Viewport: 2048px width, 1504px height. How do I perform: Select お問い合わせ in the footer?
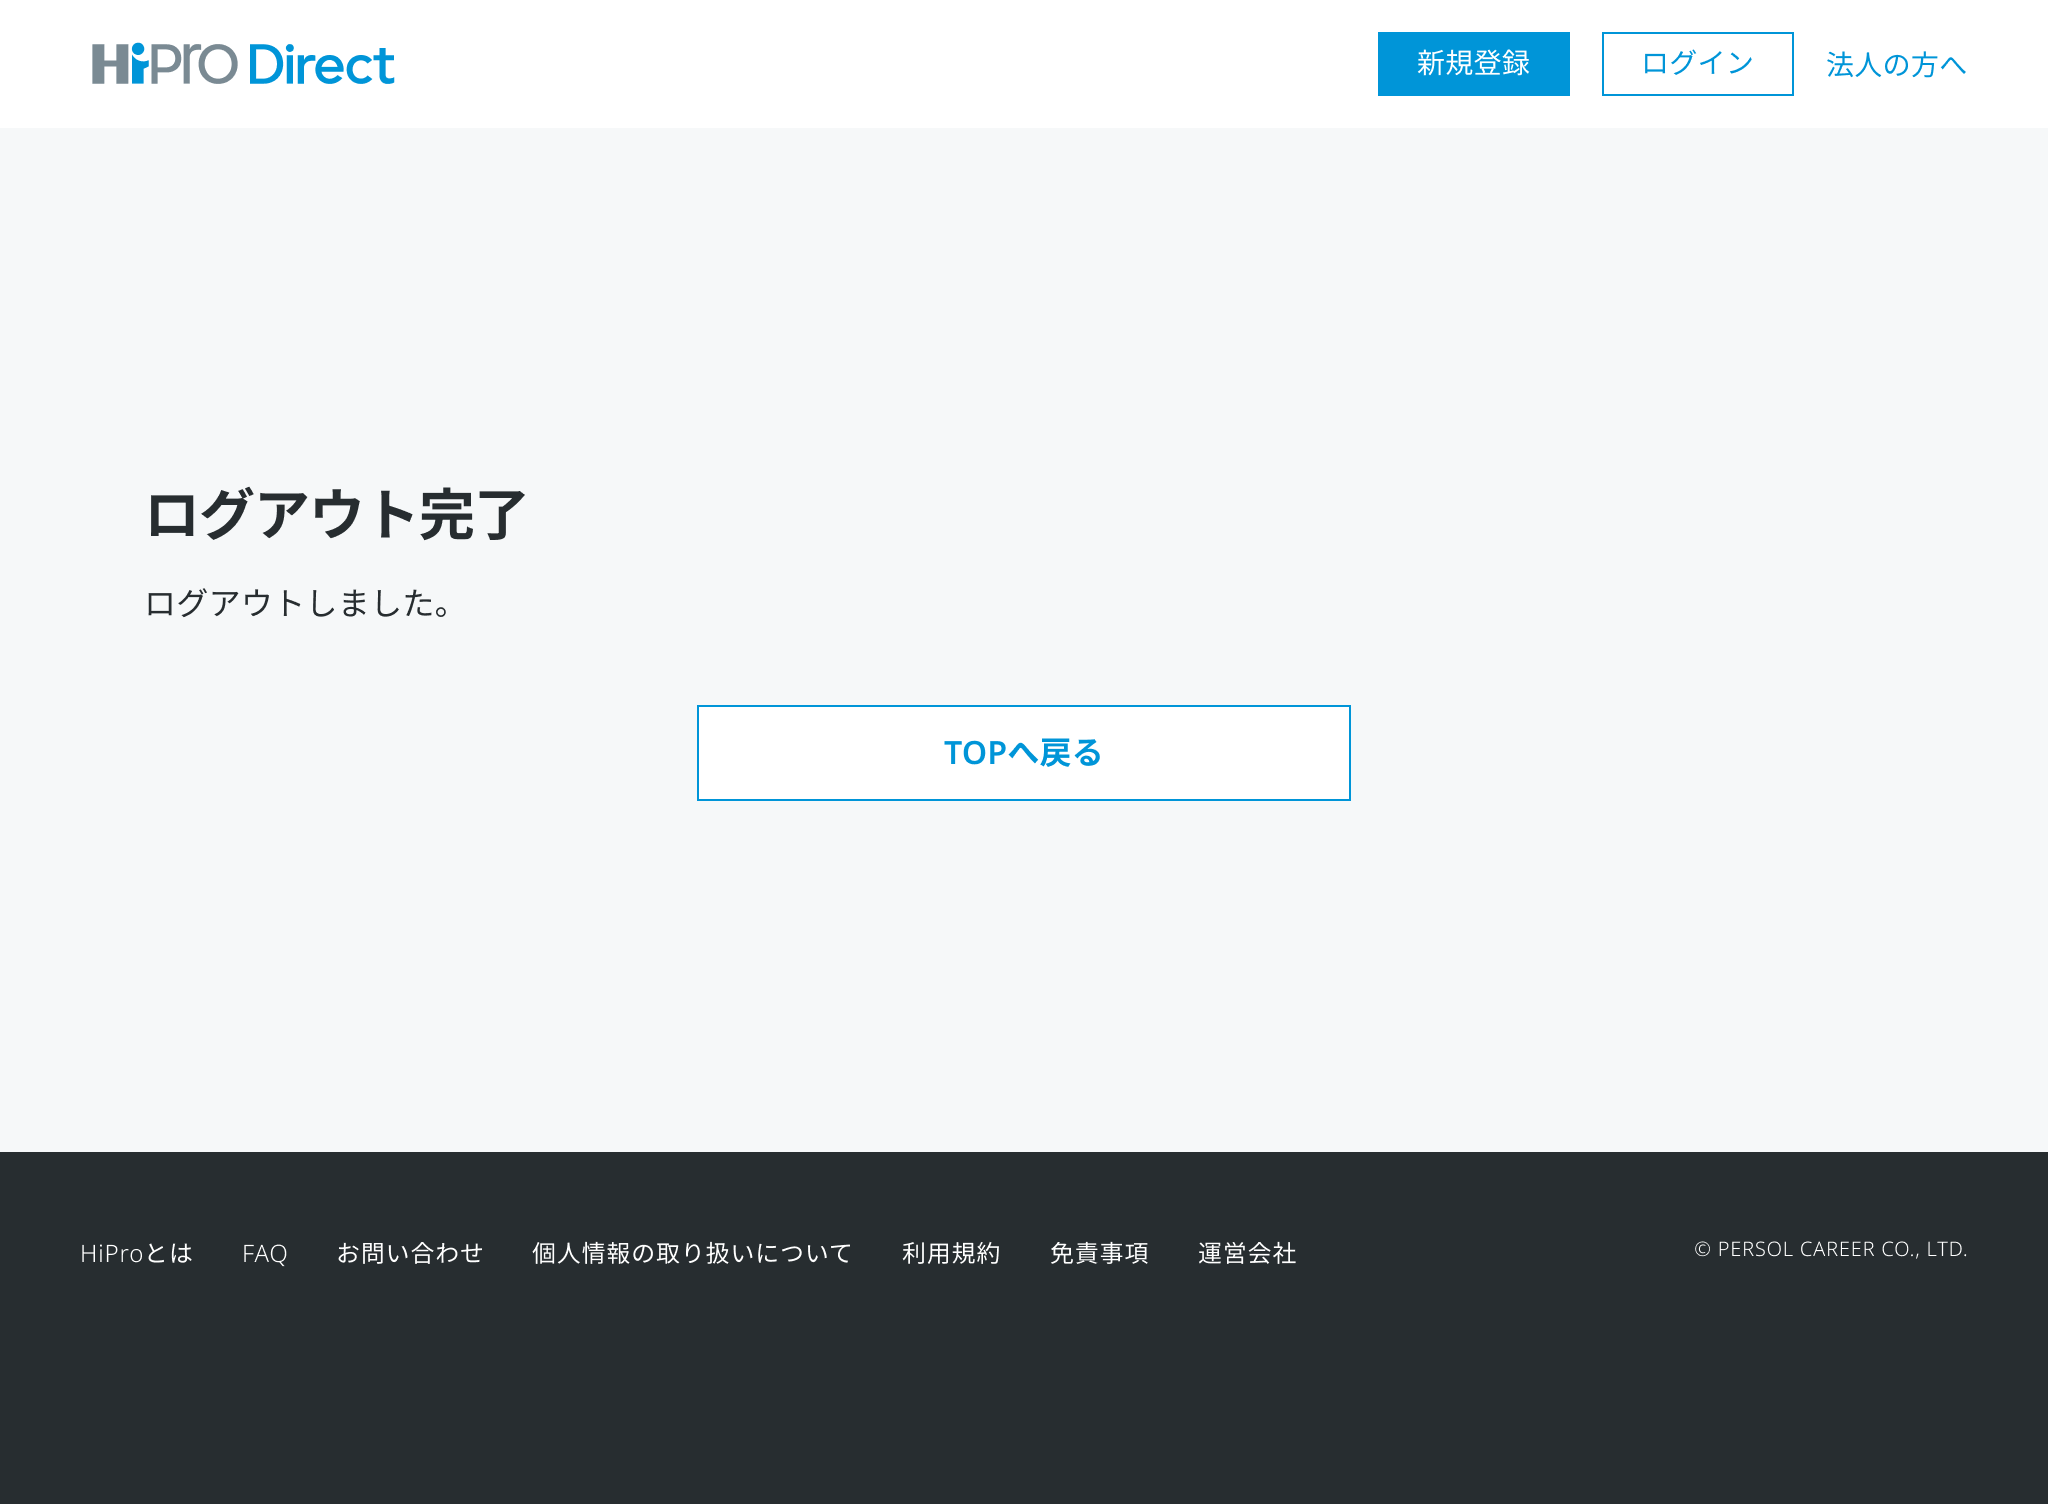point(410,1253)
